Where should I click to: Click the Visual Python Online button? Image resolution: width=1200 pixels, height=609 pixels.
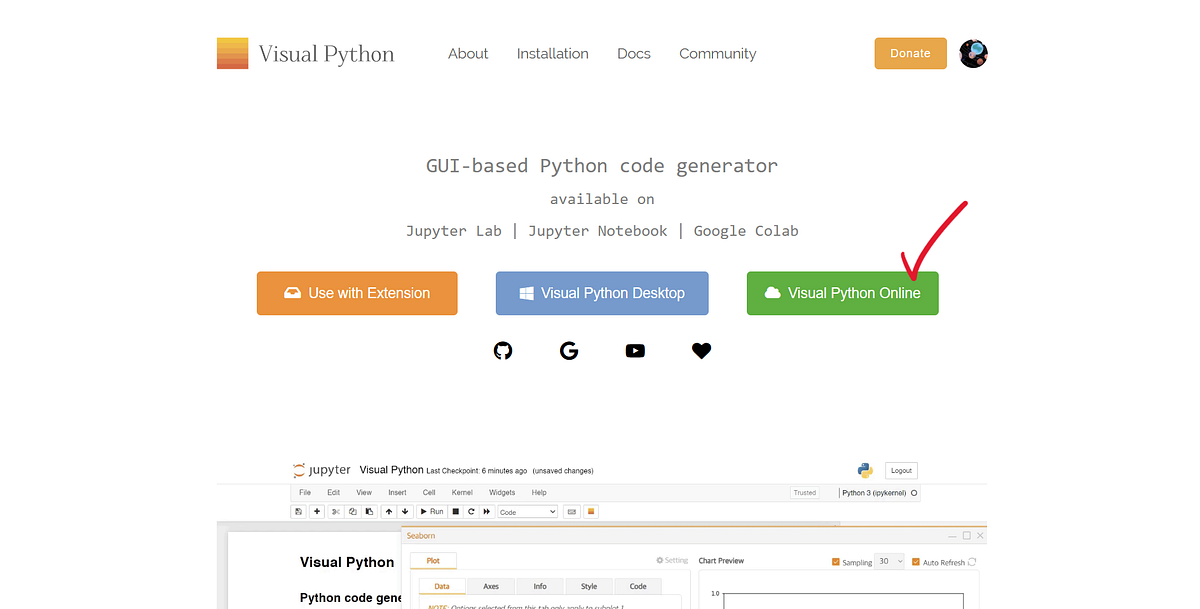point(842,293)
